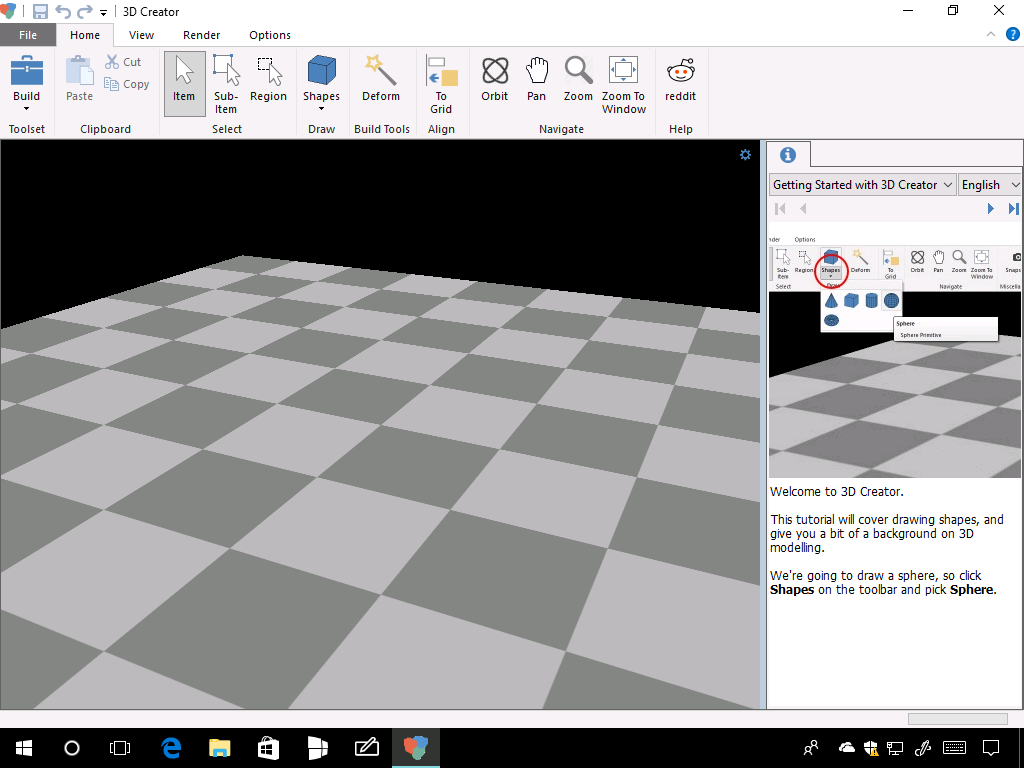Open the blue Help question mark icon
This screenshot has height=768, width=1024.
(1012, 35)
